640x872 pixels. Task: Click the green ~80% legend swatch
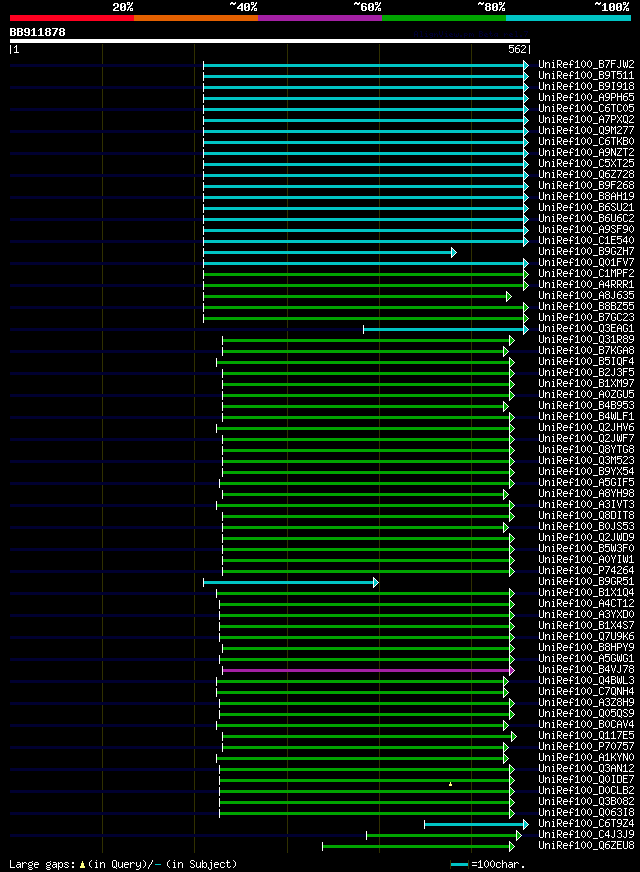(444, 18)
